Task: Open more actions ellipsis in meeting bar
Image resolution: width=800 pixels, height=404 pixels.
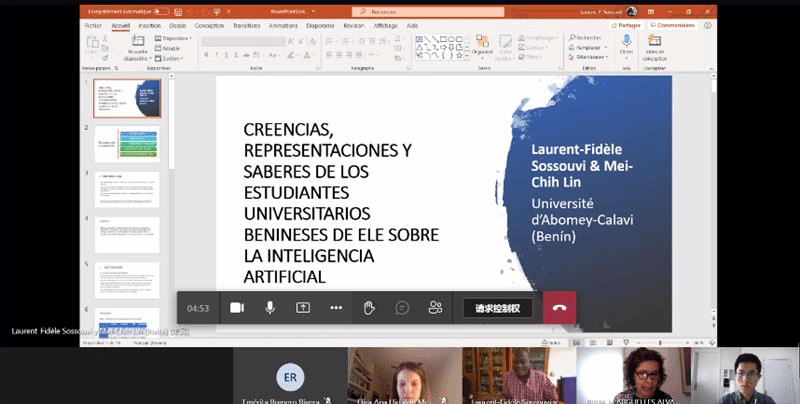Action: [x=336, y=308]
